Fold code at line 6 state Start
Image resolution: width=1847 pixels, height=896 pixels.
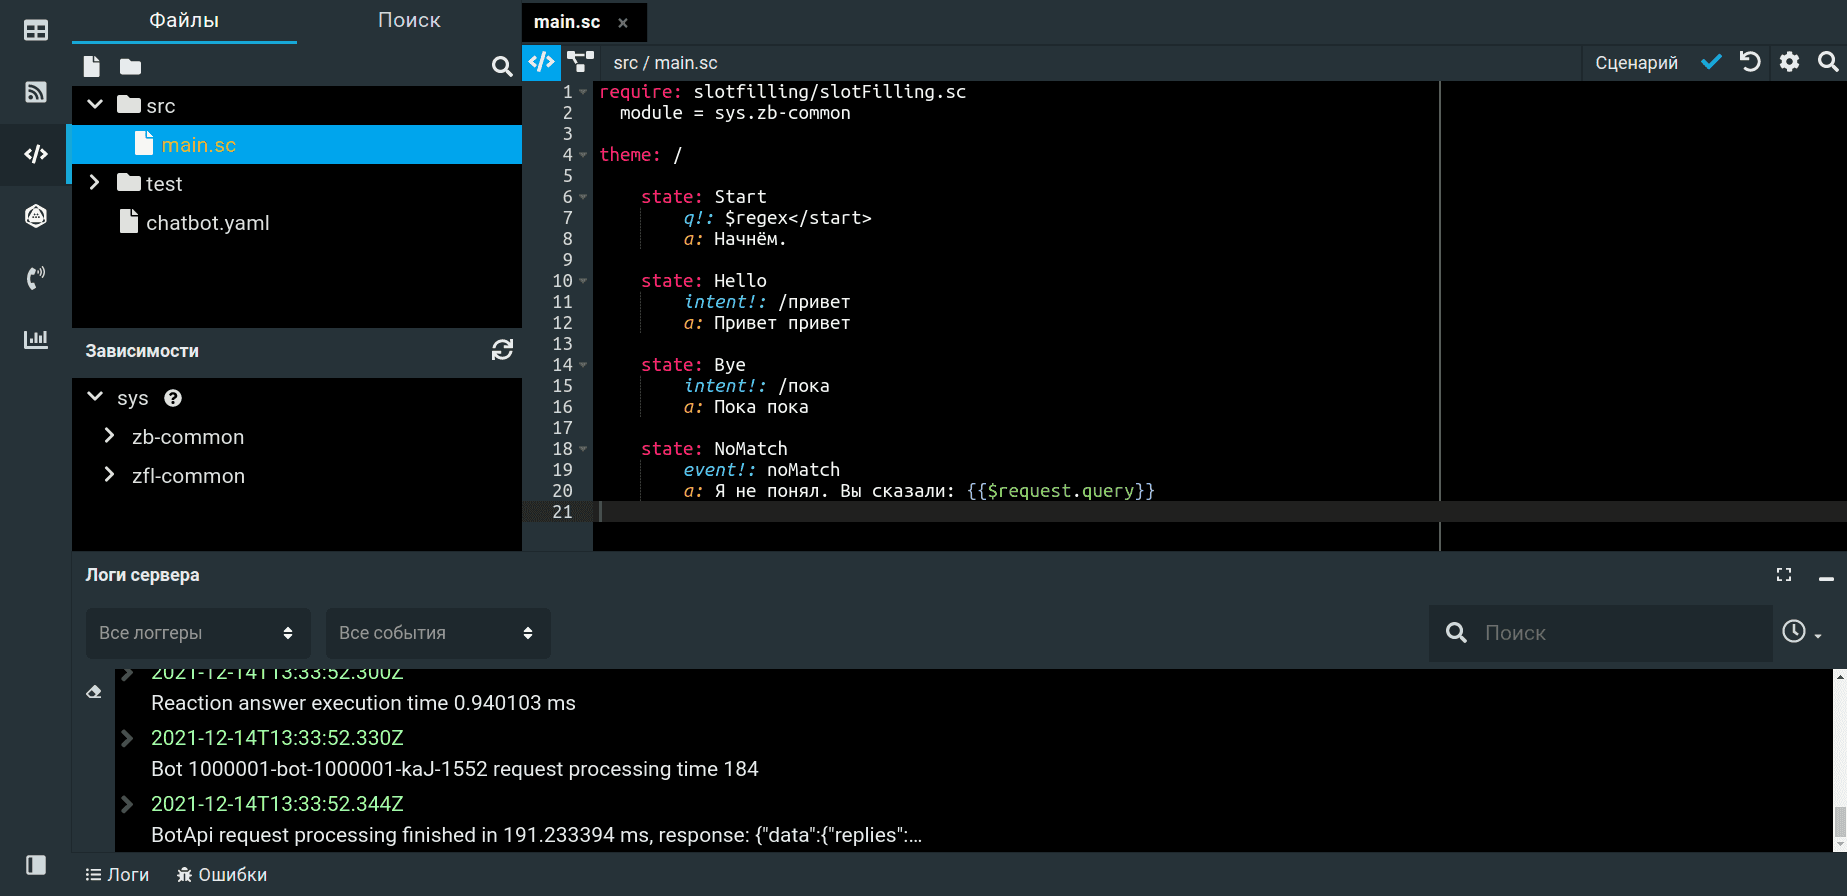tap(583, 197)
